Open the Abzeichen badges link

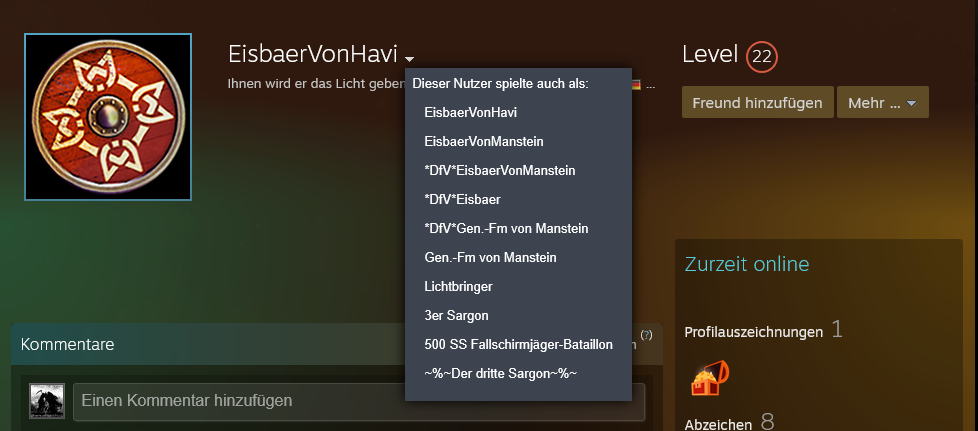click(718, 425)
